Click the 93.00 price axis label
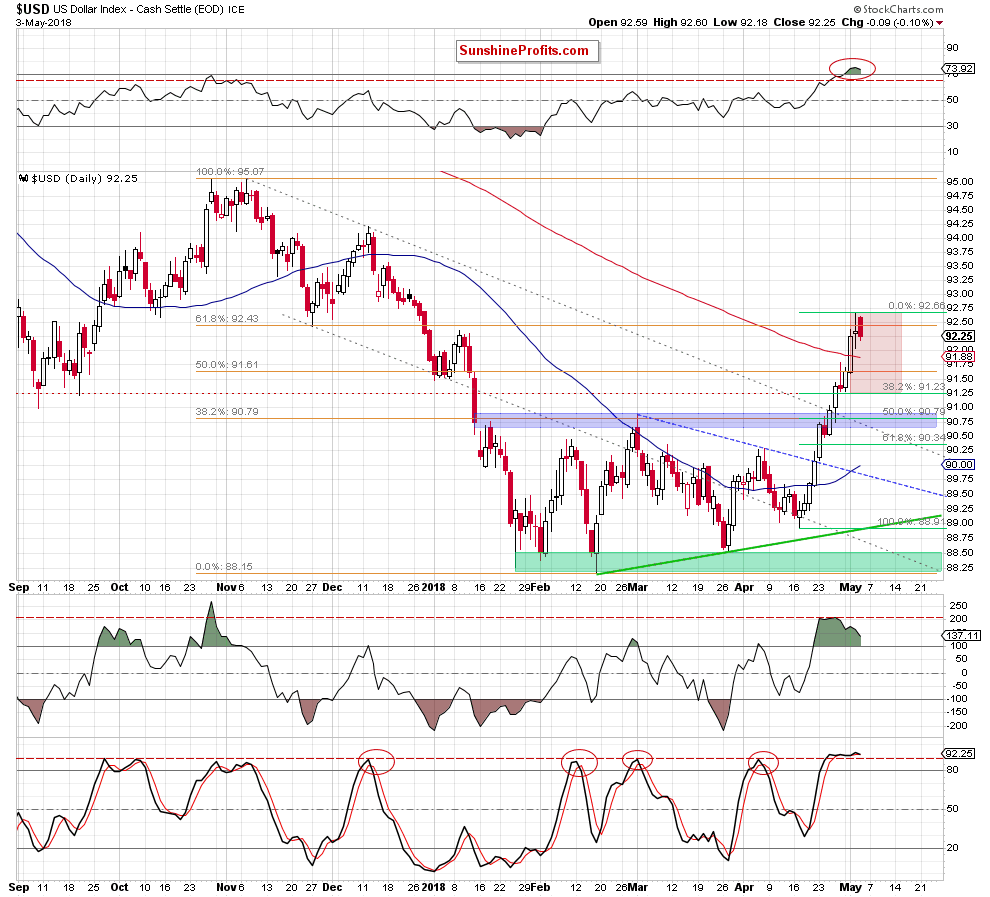The image size is (990, 897). coord(960,294)
